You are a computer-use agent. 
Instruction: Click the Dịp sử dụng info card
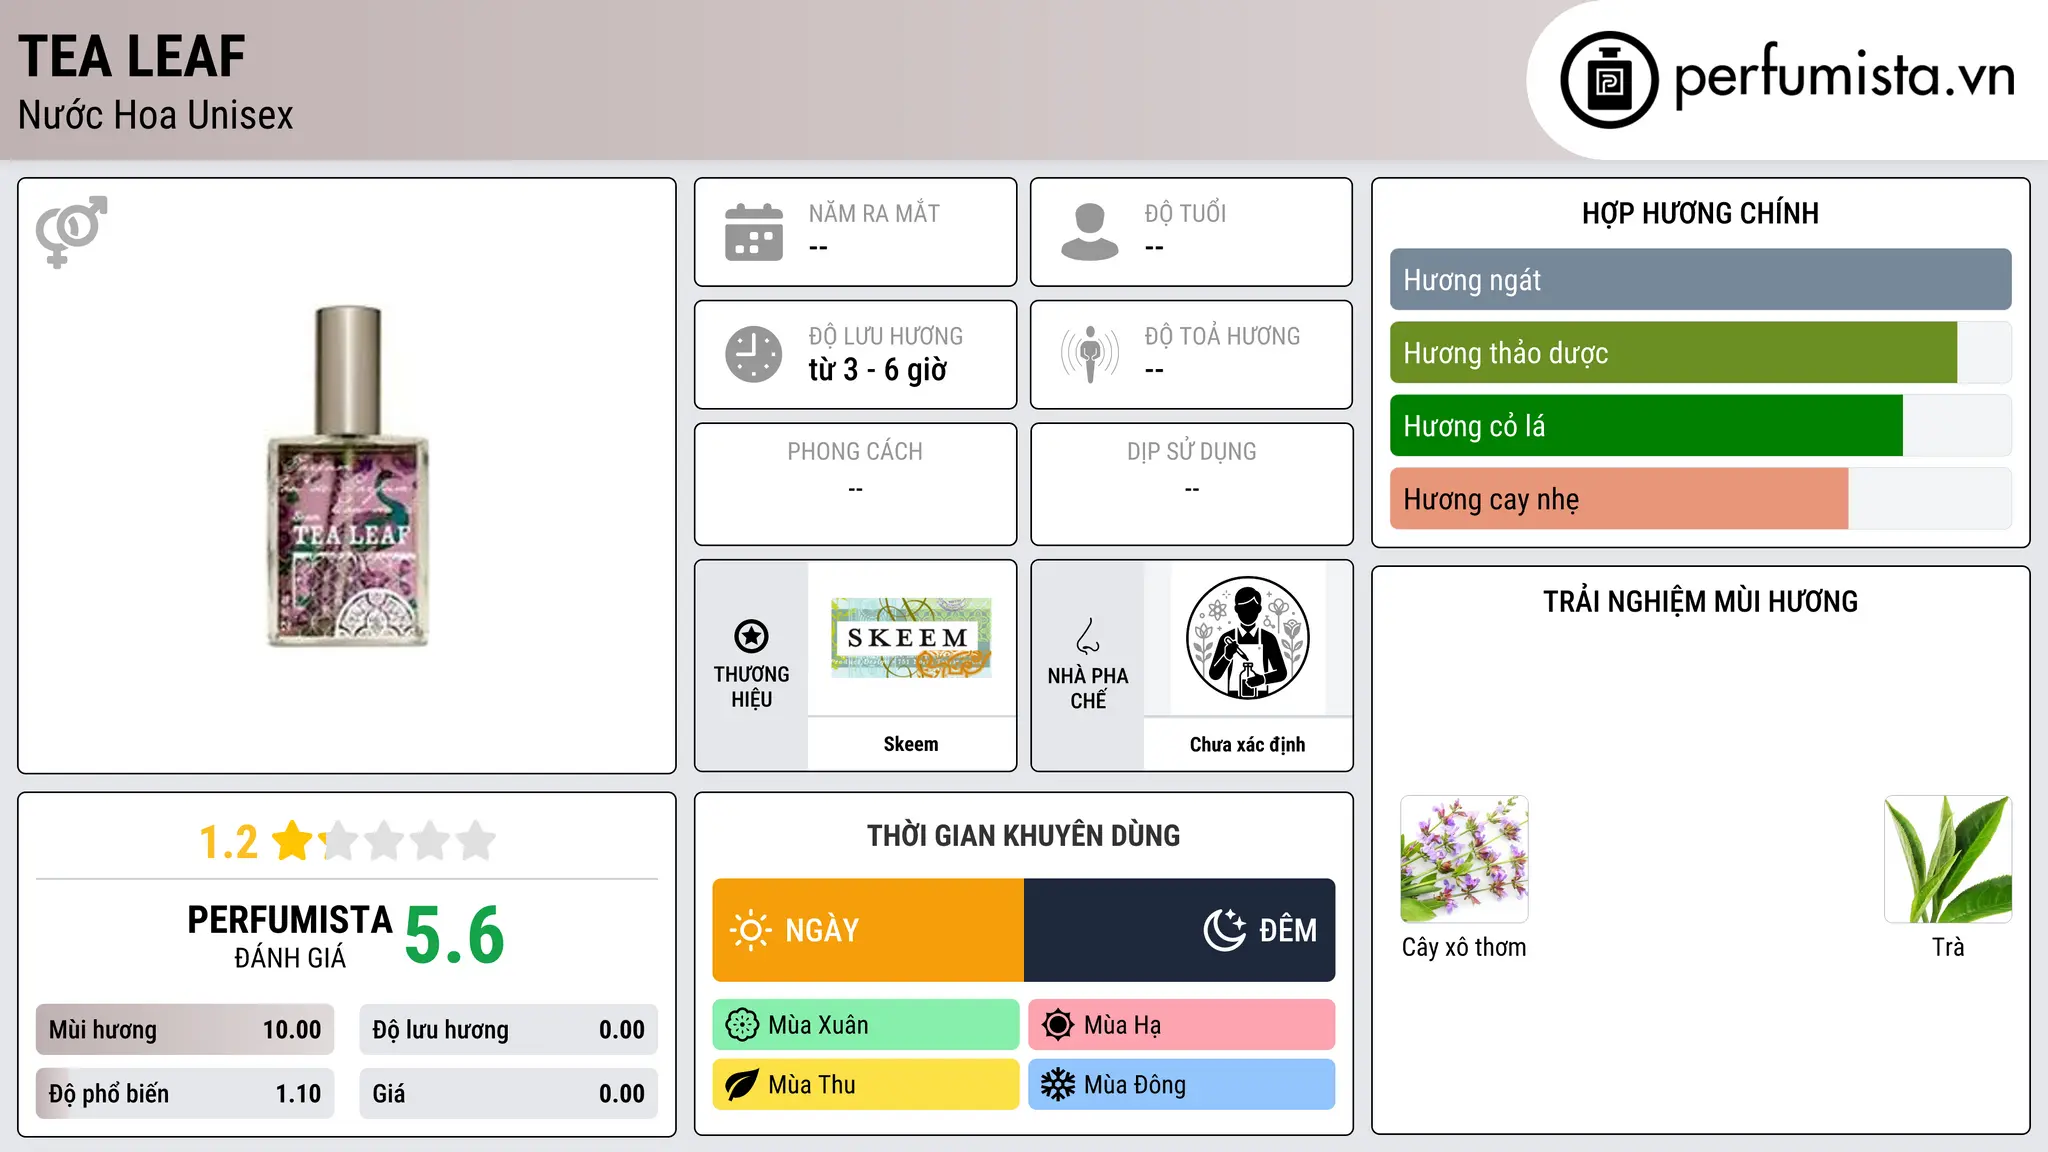pos(1192,484)
